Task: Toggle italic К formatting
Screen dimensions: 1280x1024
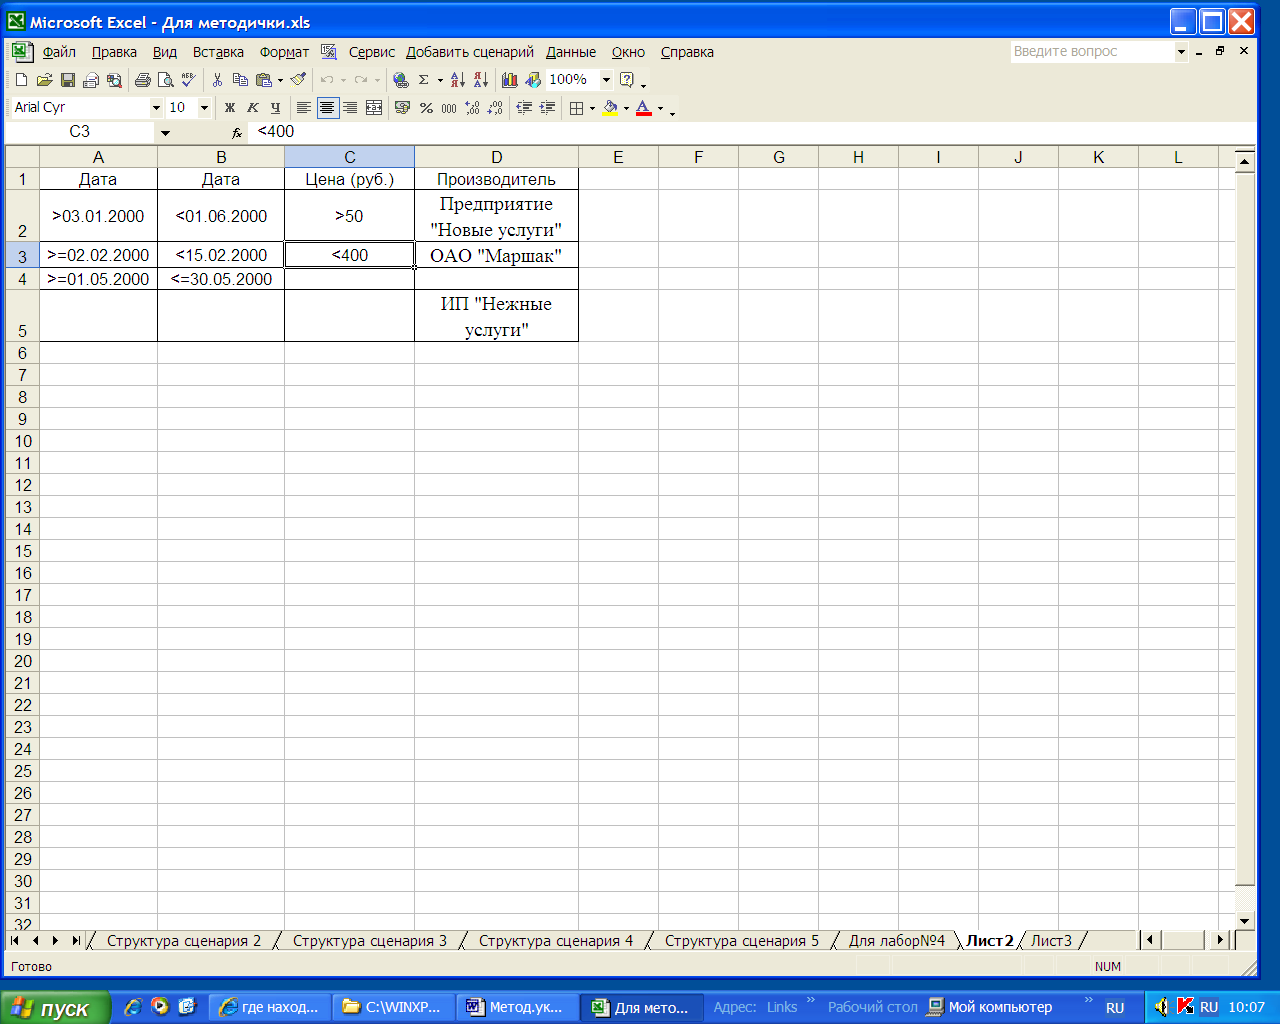Action: click(x=253, y=108)
